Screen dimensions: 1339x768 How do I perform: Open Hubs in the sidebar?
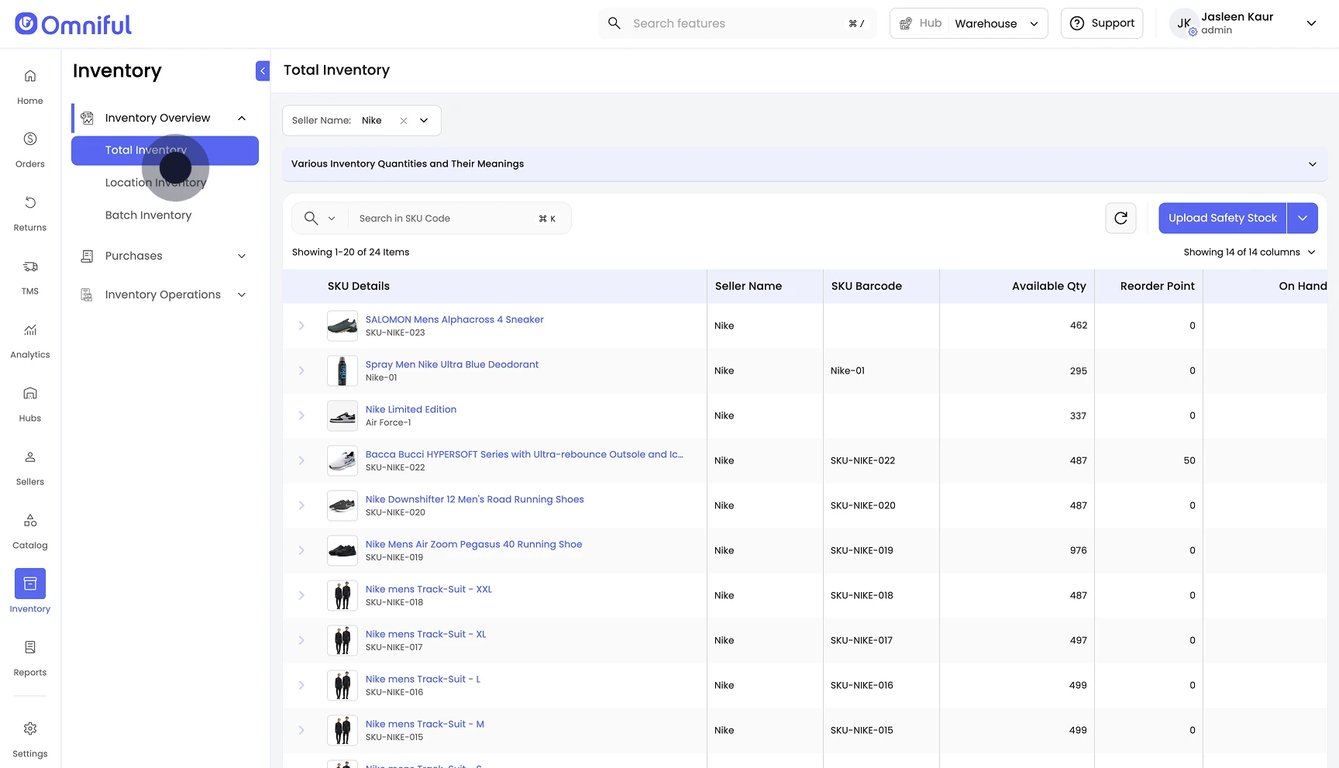pos(30,403)
